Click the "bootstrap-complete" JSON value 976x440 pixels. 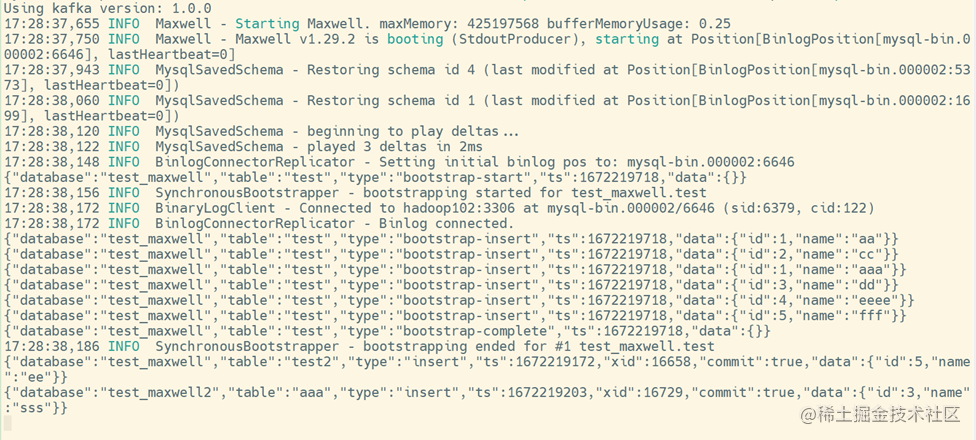click(477, 330)
